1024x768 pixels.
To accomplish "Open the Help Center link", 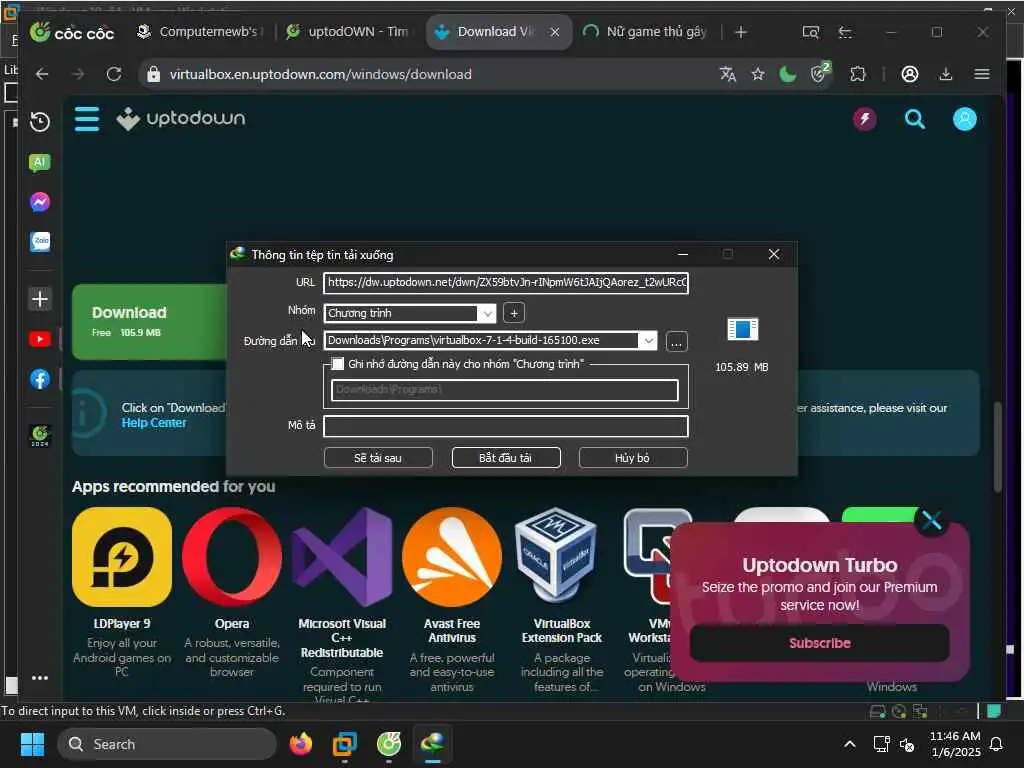I will [154, 423].
